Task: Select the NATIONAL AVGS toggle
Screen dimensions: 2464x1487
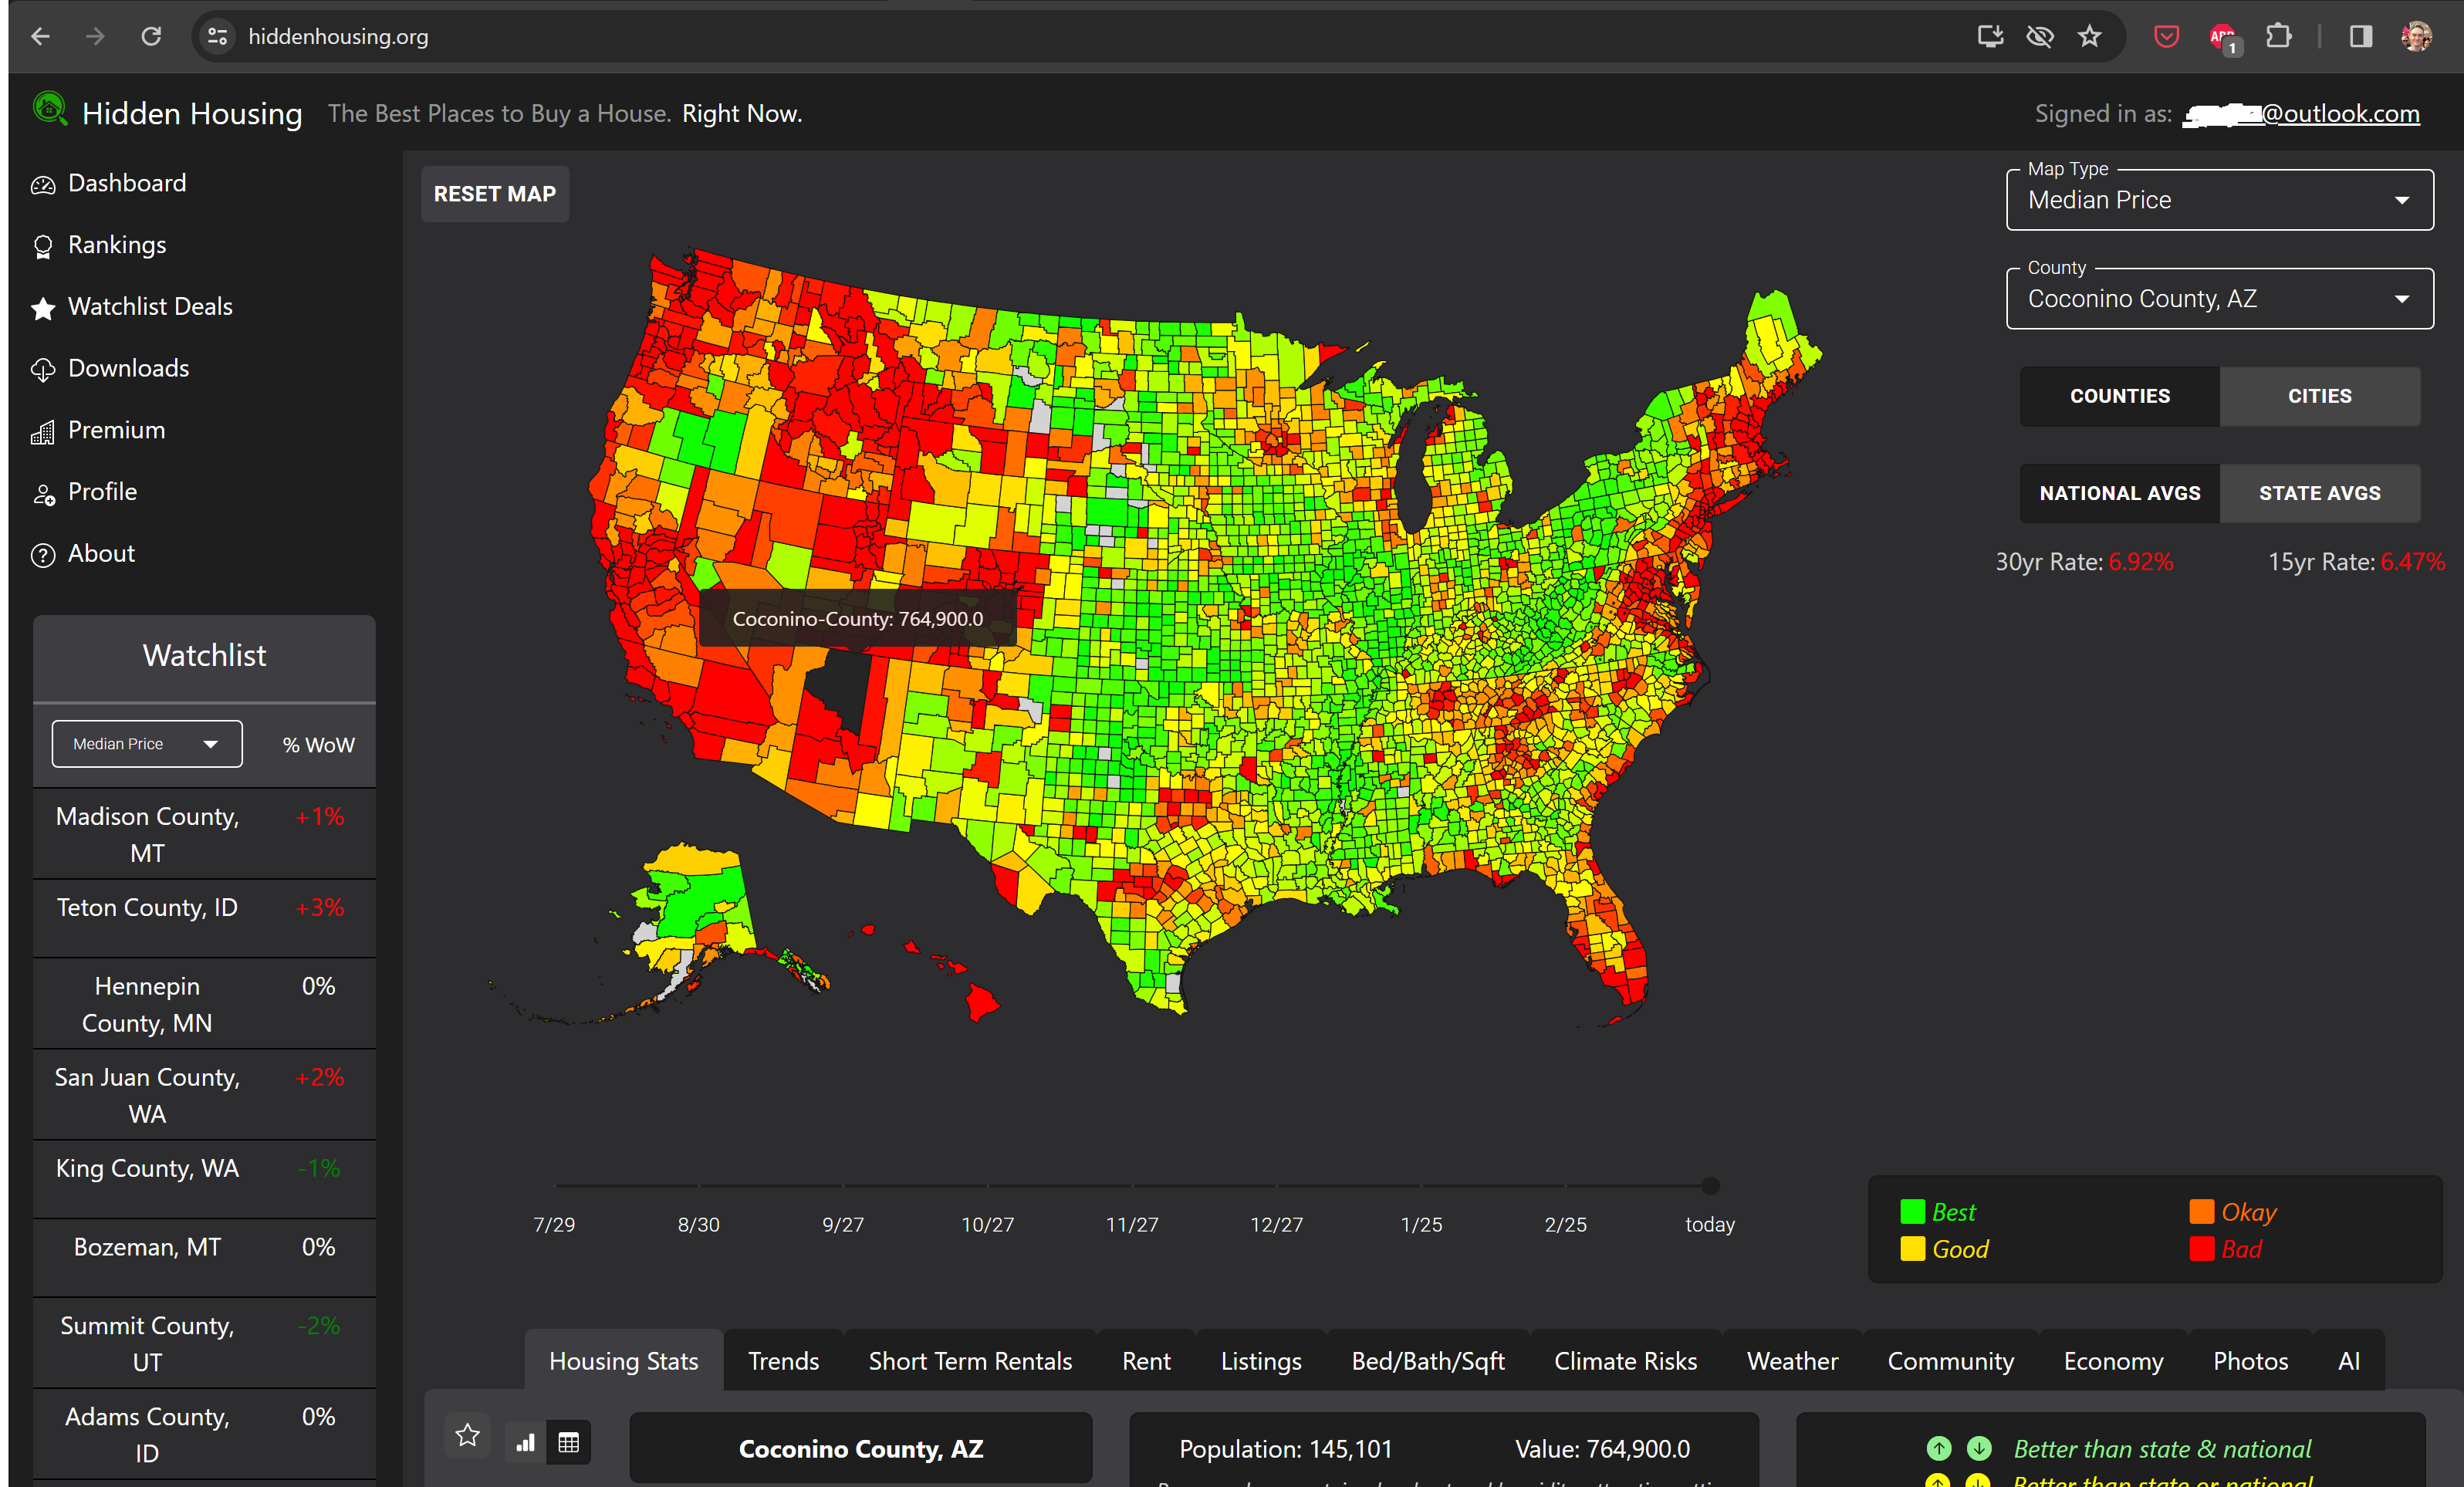Action: click(x=2120, y=493)
